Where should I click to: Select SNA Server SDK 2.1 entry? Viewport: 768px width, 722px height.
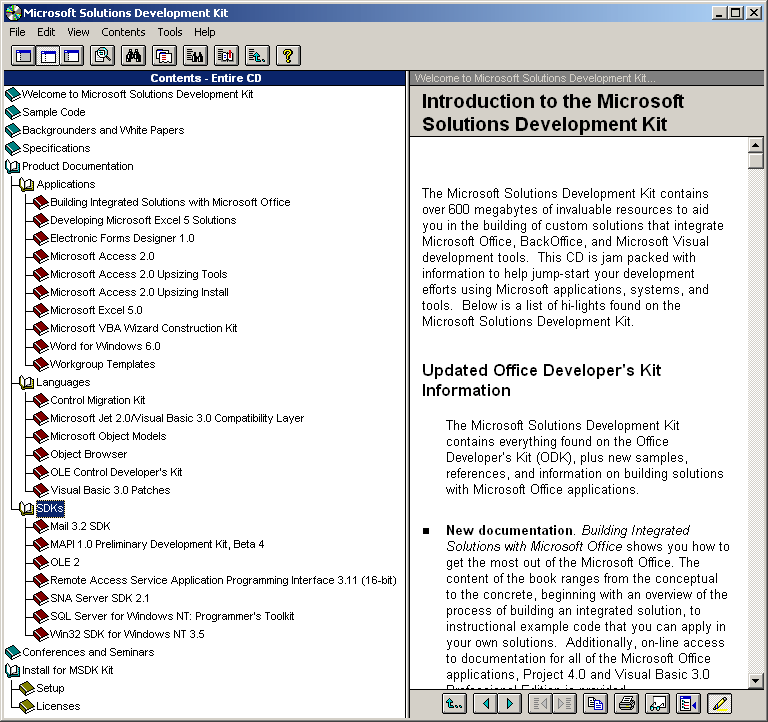pyautogui.click(x=100, y=599)
